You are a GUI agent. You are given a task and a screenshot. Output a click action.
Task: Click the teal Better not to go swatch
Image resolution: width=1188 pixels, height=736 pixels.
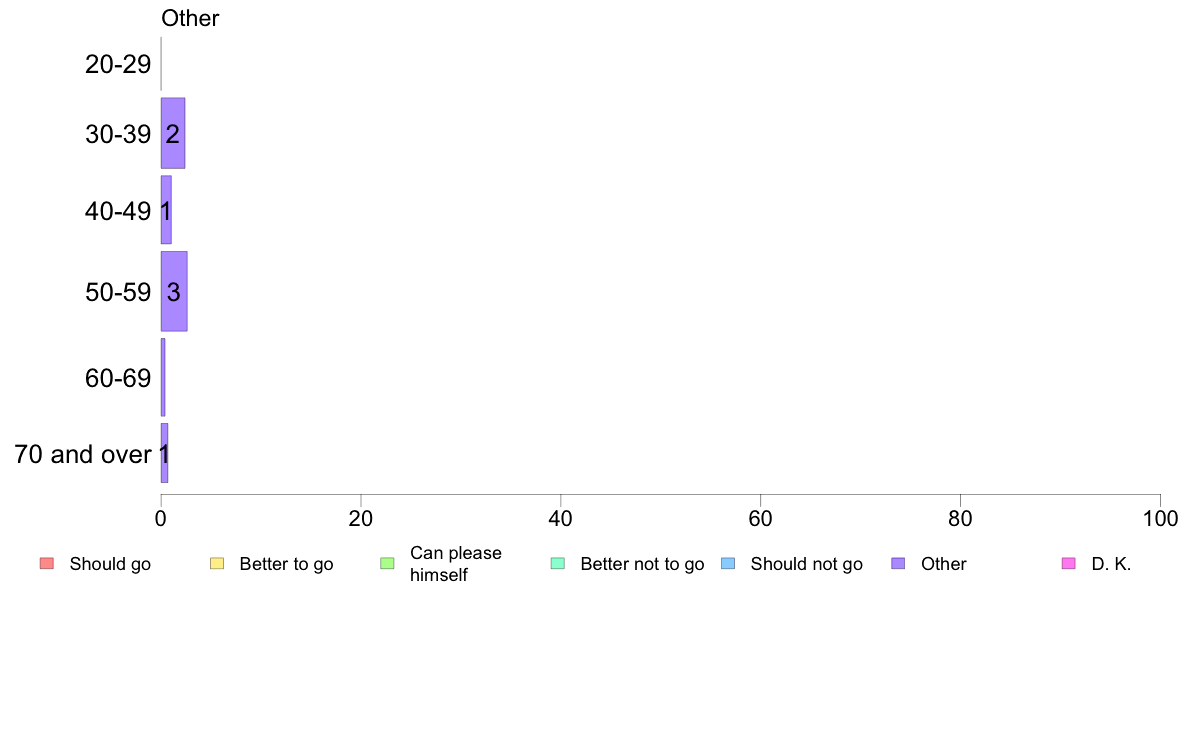pyautogui.click(x=558, y=563)
